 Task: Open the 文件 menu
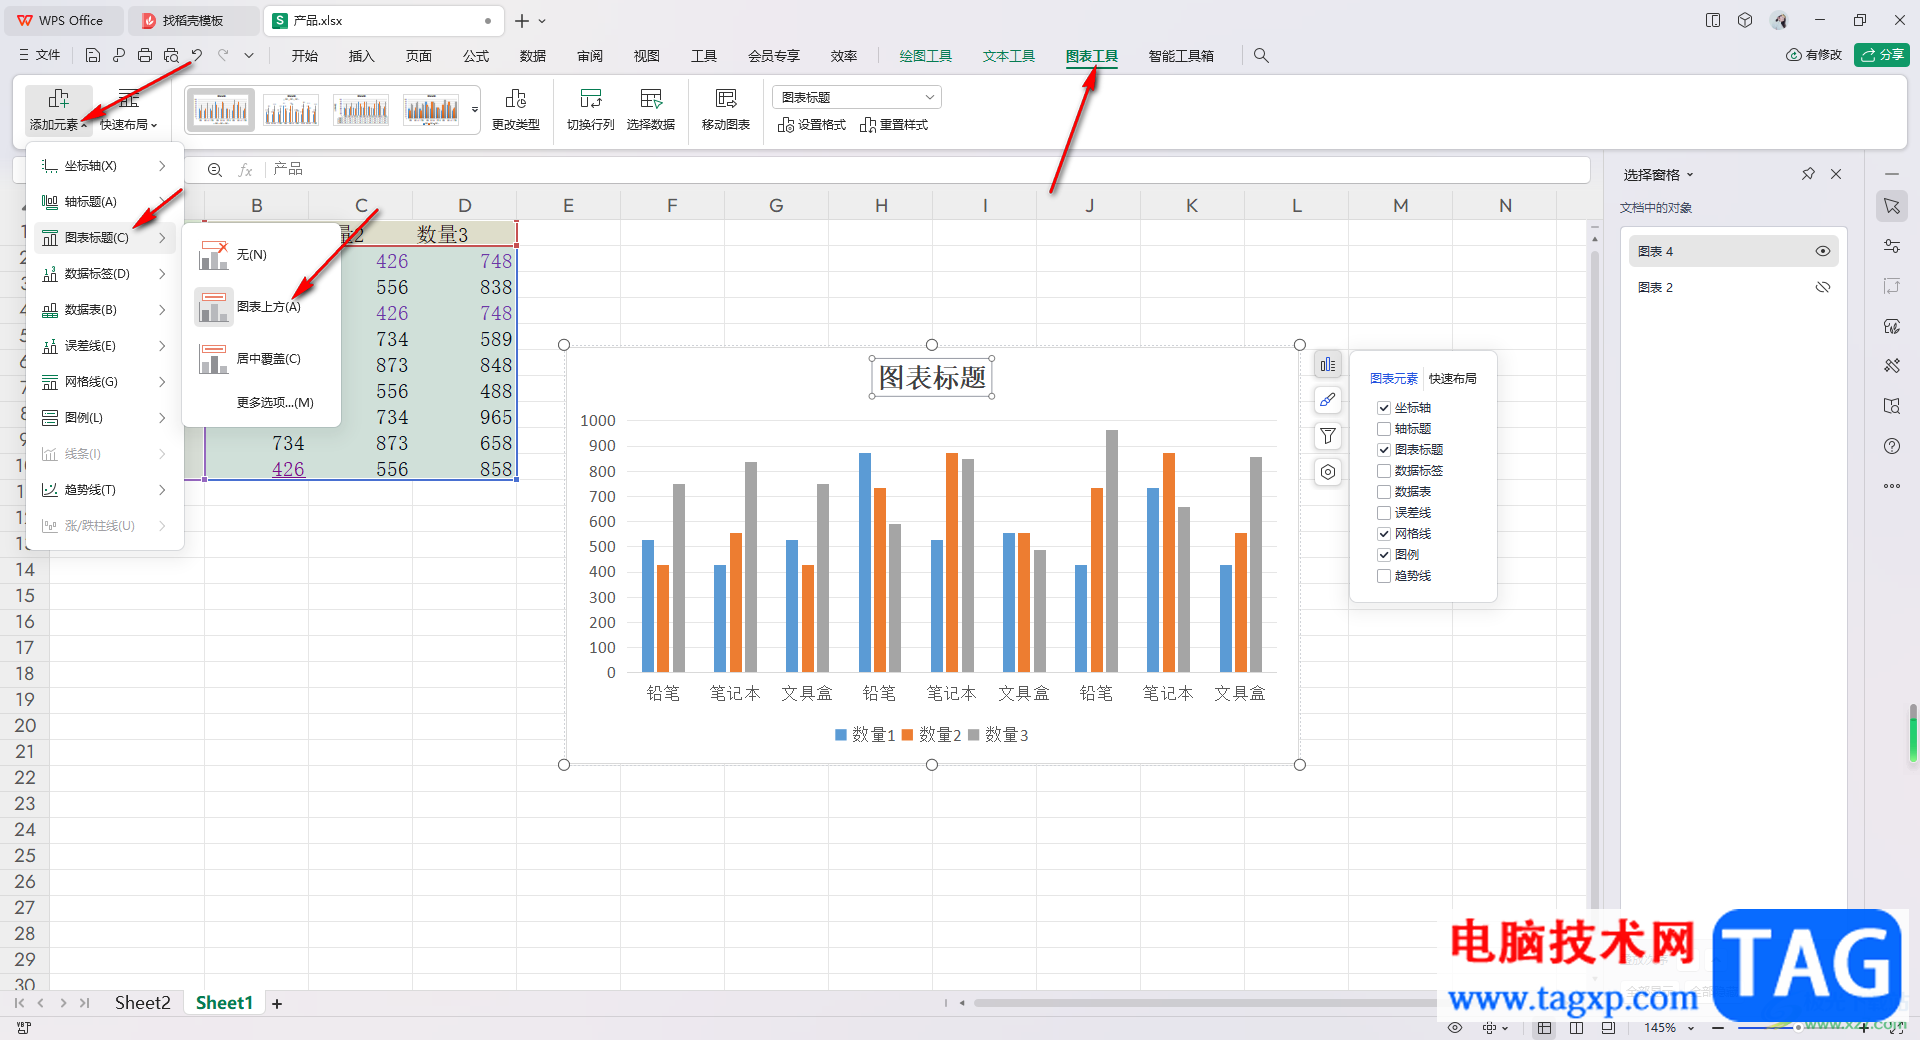[x=39, y=56]
